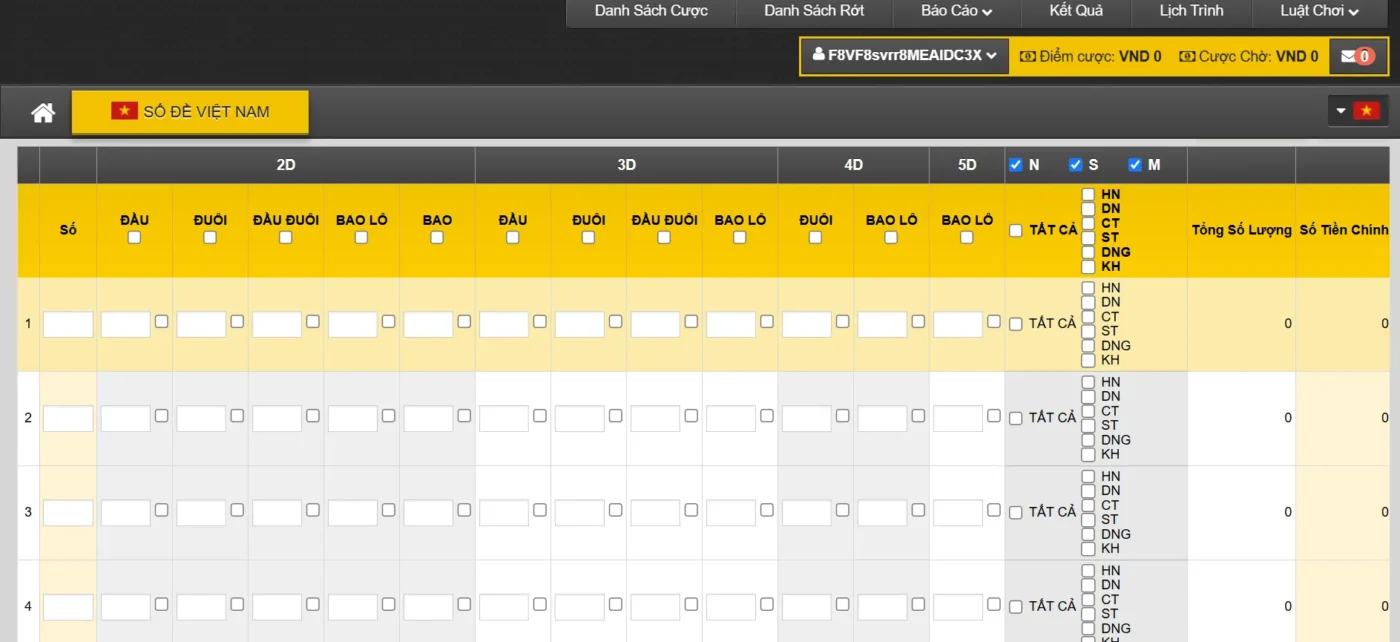
Task: Tick the HN checkbox in row 1
Action: click(1088, 288)
